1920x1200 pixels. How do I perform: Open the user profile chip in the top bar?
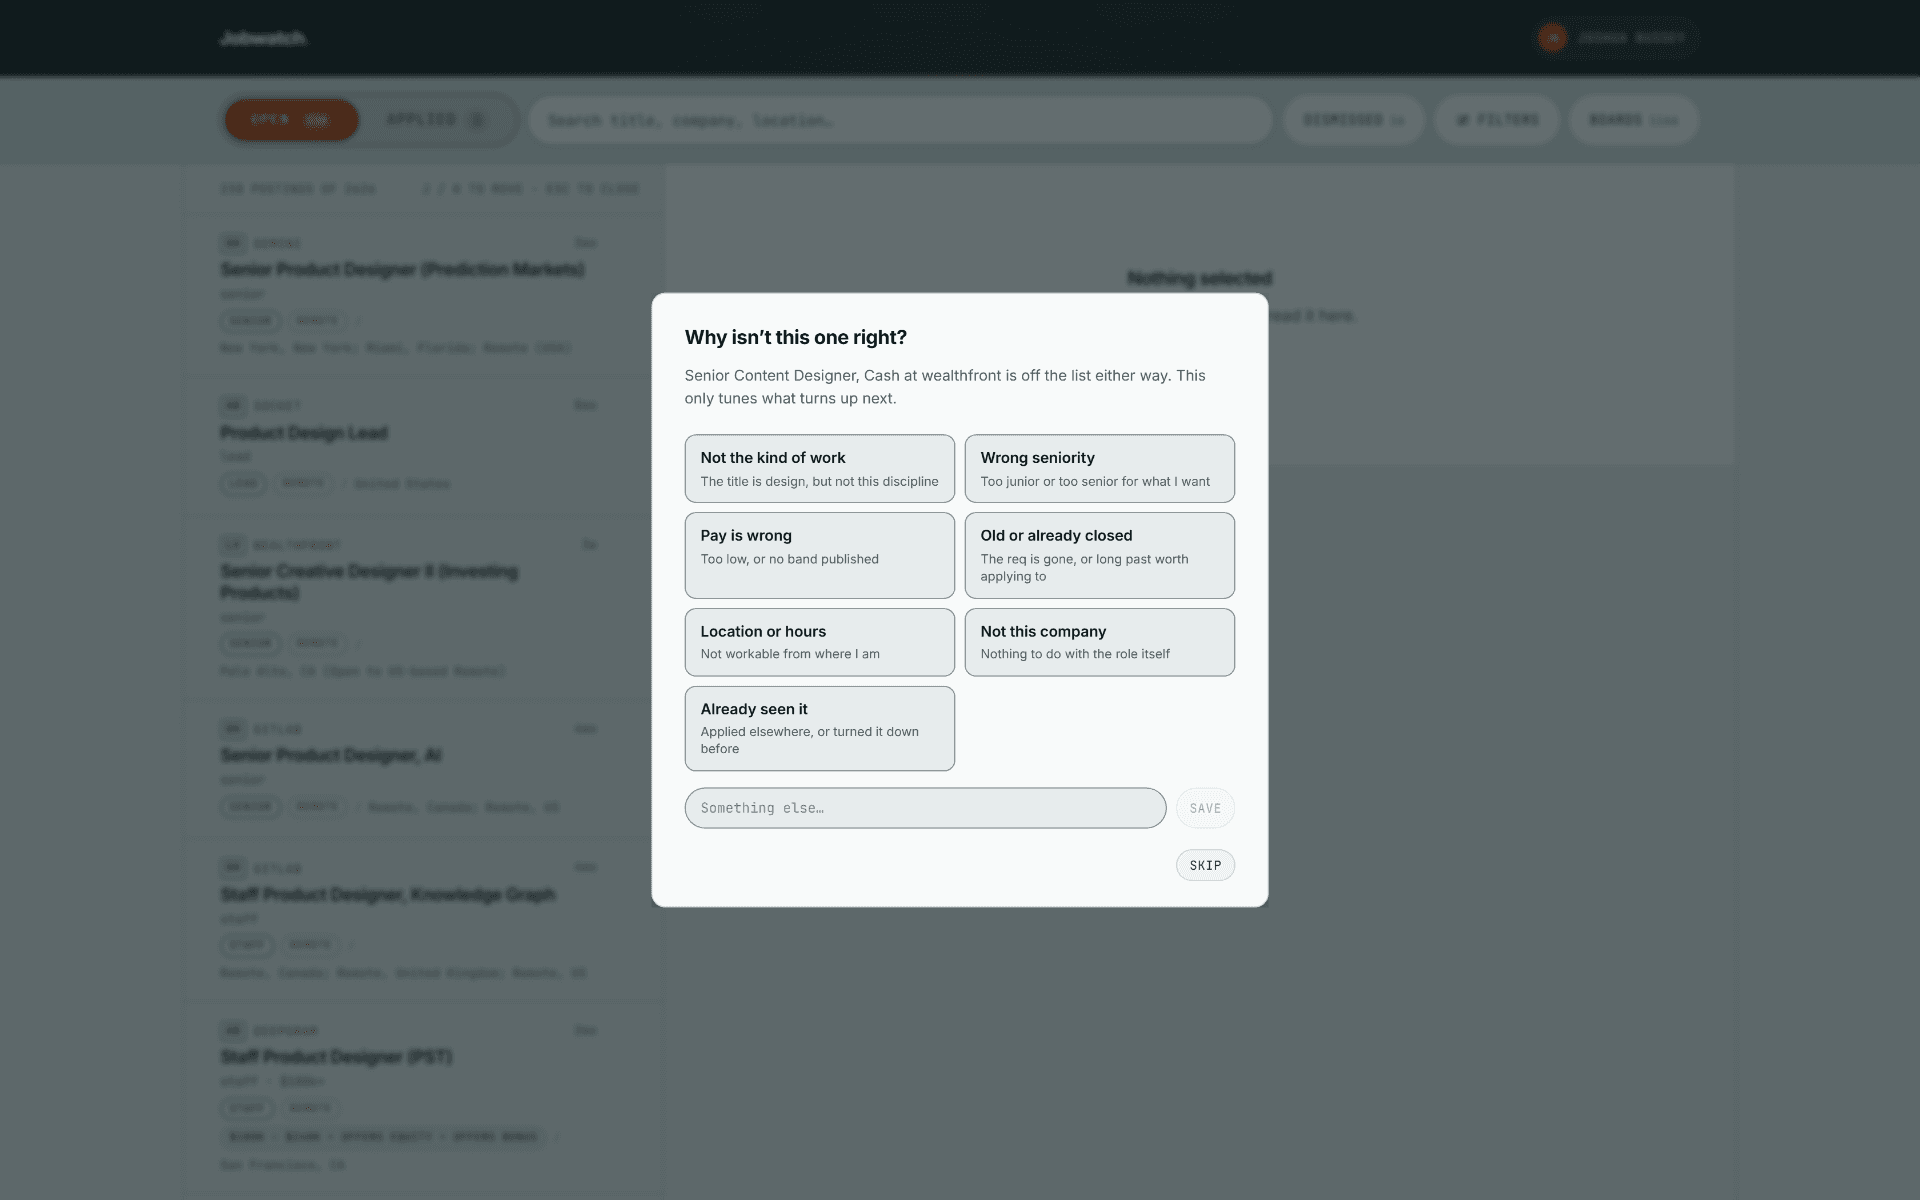(1615, 38)
